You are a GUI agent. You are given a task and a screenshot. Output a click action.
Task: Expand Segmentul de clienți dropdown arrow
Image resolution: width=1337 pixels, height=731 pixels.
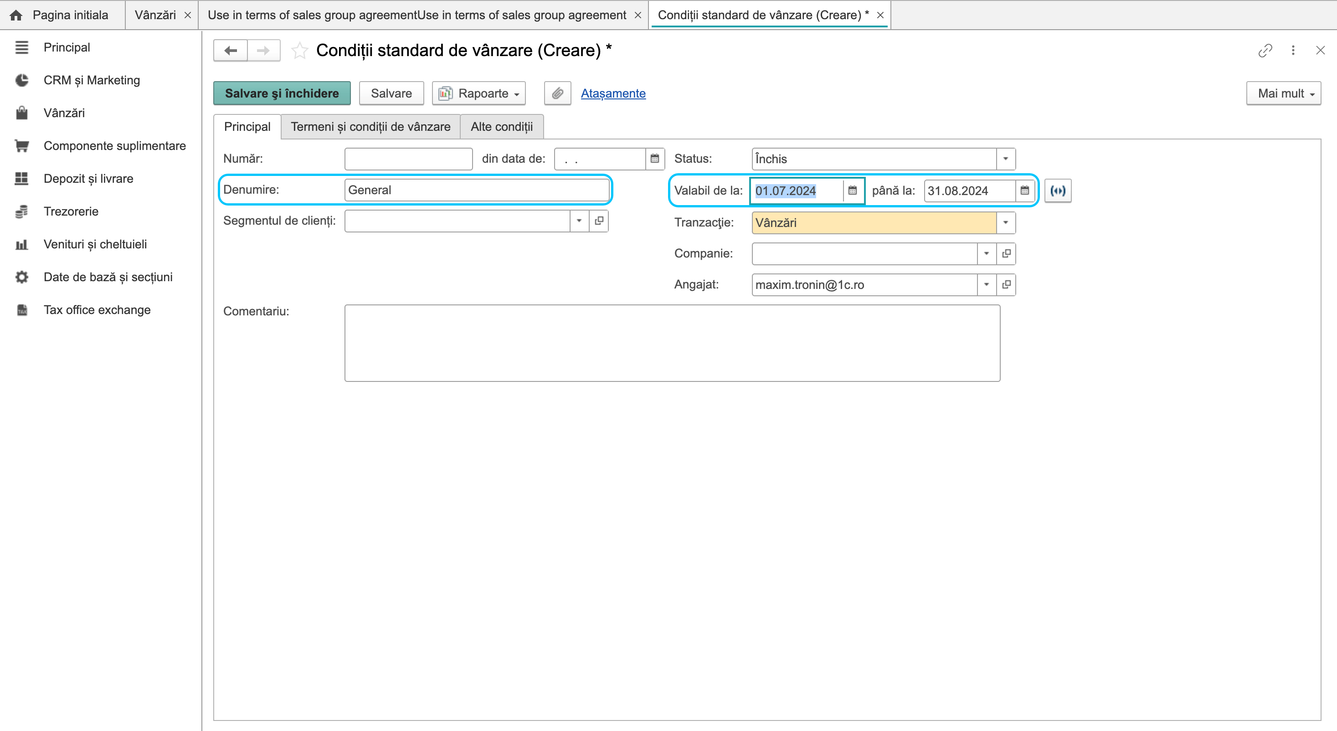coord(579,221)
